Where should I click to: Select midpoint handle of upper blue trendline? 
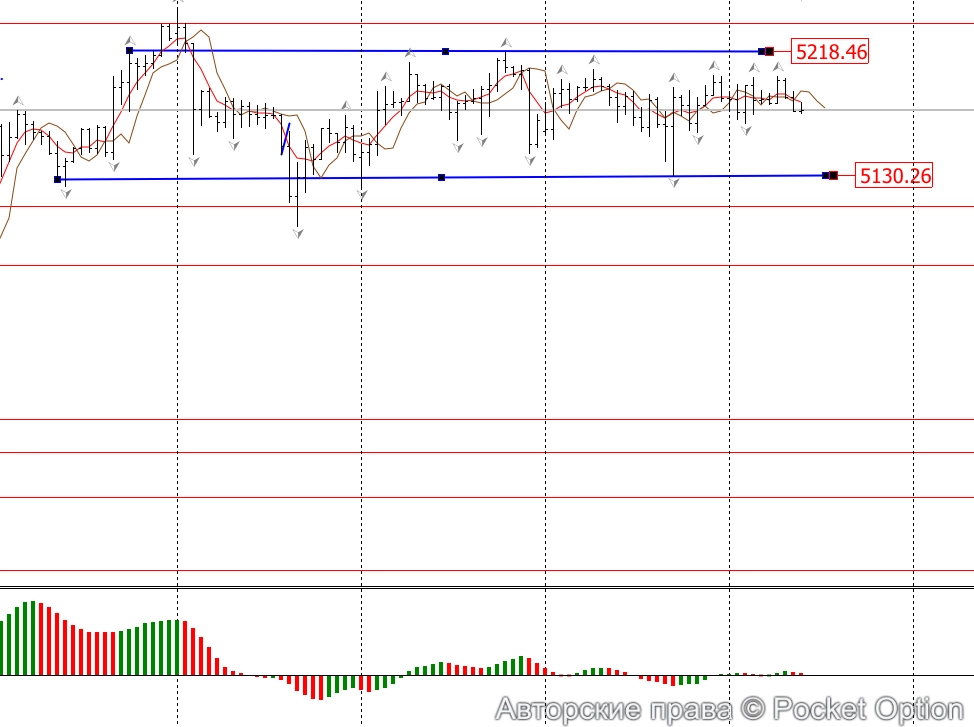pos(445,51)
